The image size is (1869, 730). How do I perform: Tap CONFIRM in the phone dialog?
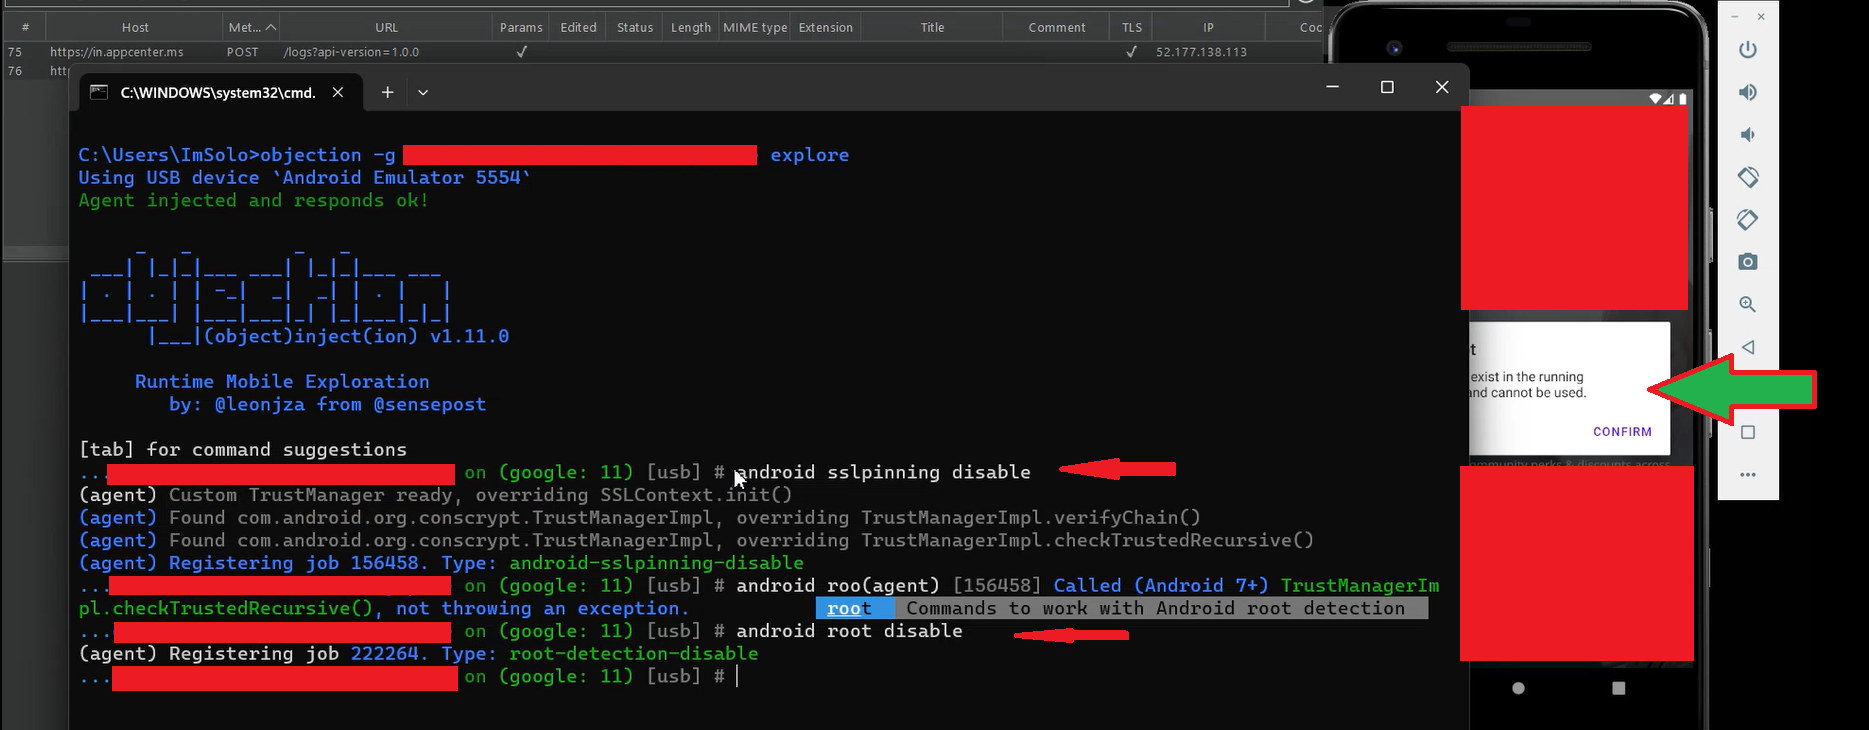(x=1622, y=432)
